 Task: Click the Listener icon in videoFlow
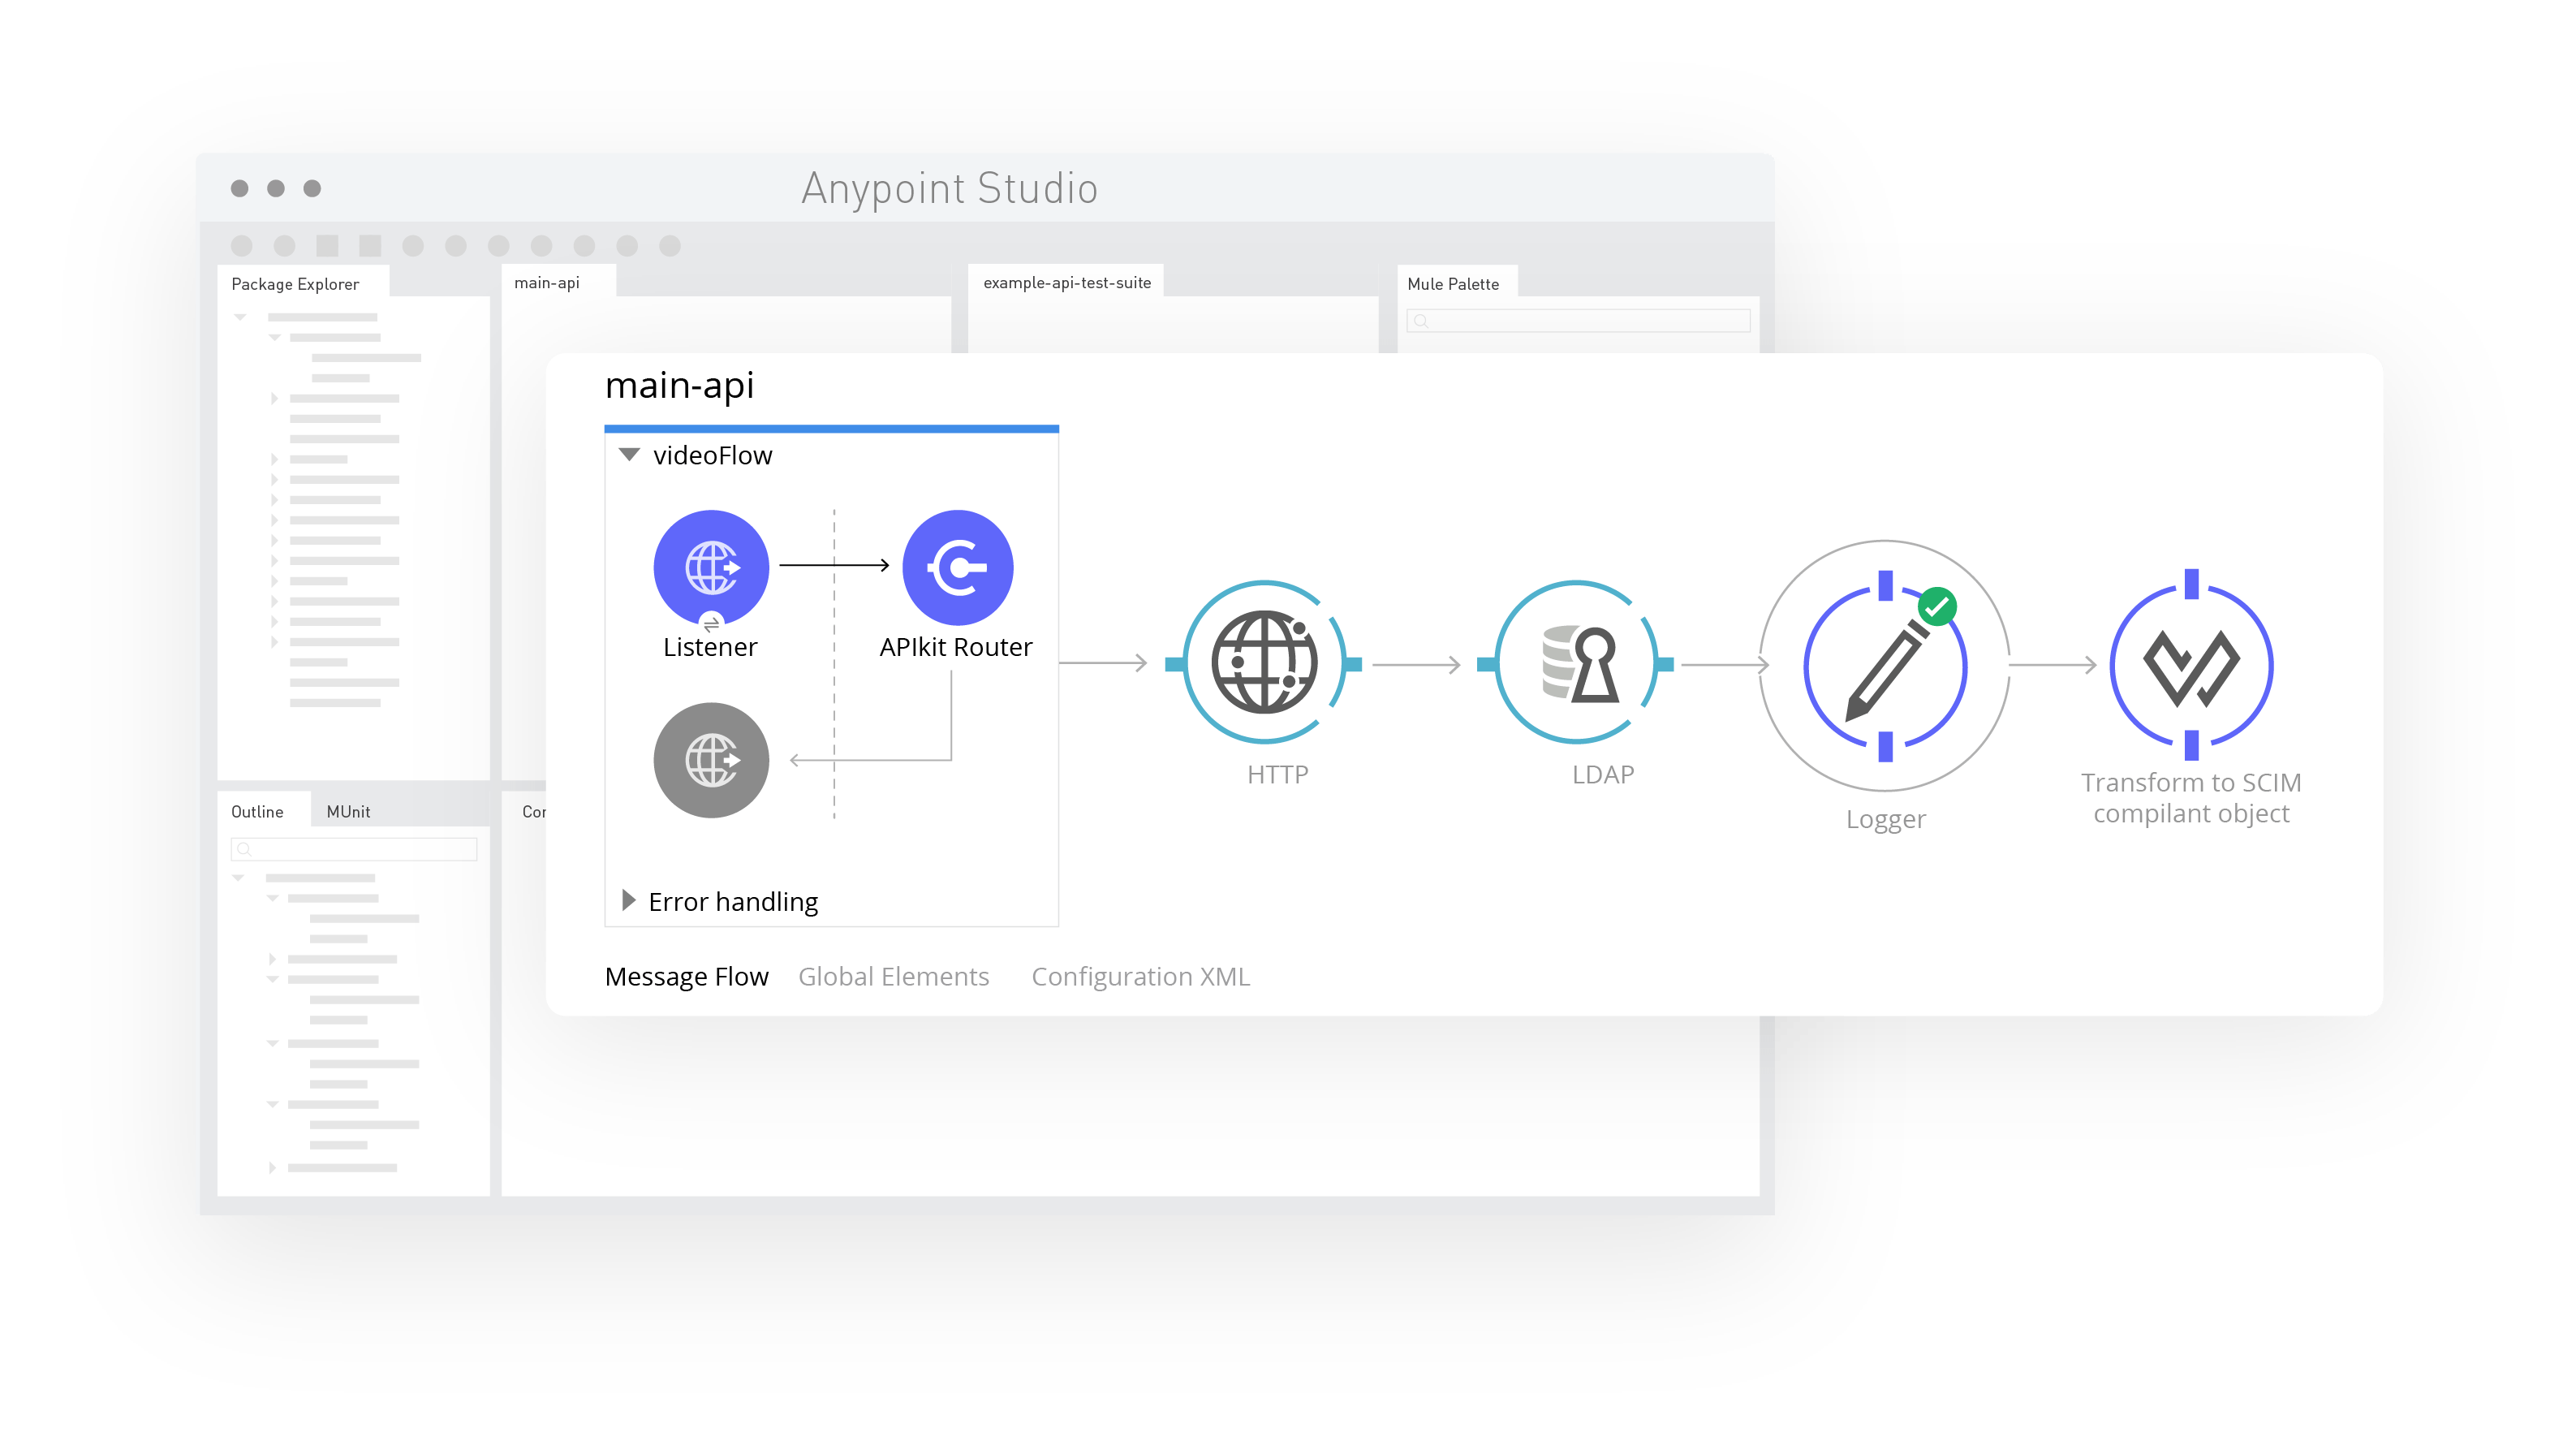[711, 566]
